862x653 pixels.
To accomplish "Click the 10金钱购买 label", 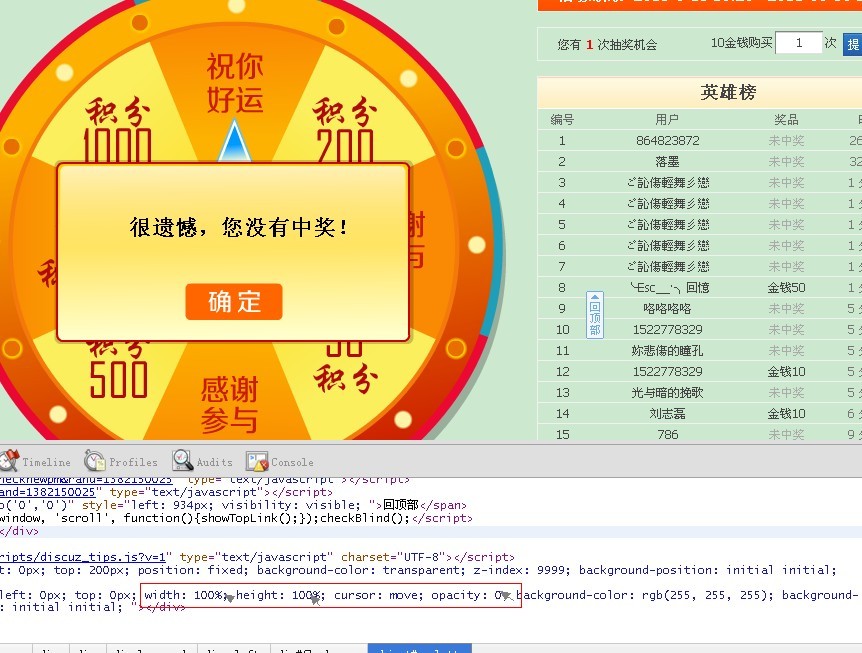I will pyautogui.click(x=742, y=43).
